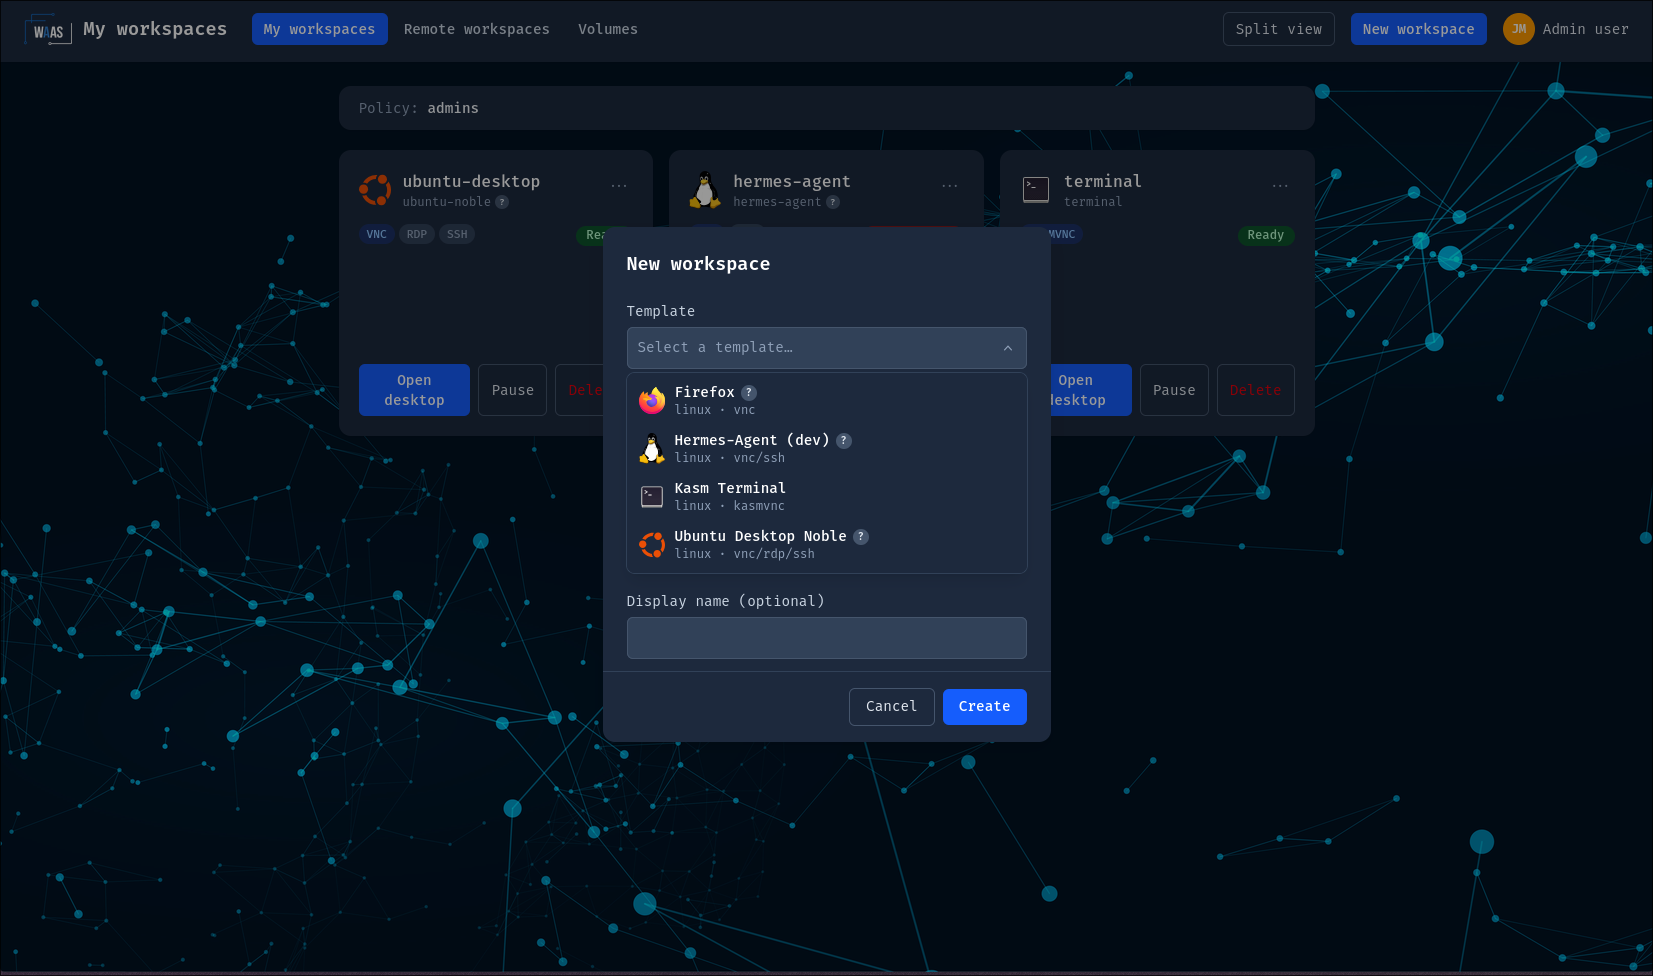Select the Kasm Terminal template icon
This screenshot has width=1653, height=976.
click(652, 496)
